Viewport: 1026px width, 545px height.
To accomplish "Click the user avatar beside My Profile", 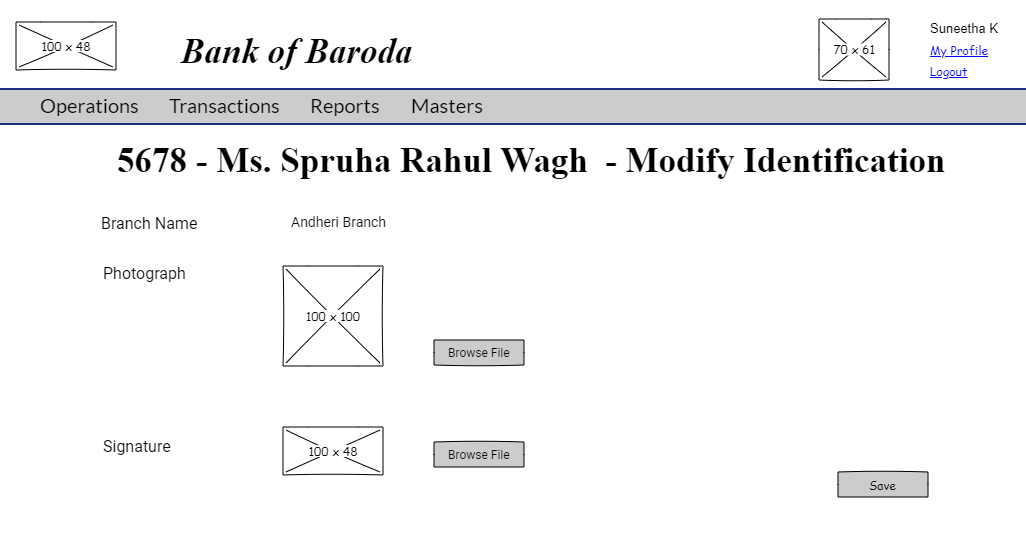I will click(x=854, y=50).
